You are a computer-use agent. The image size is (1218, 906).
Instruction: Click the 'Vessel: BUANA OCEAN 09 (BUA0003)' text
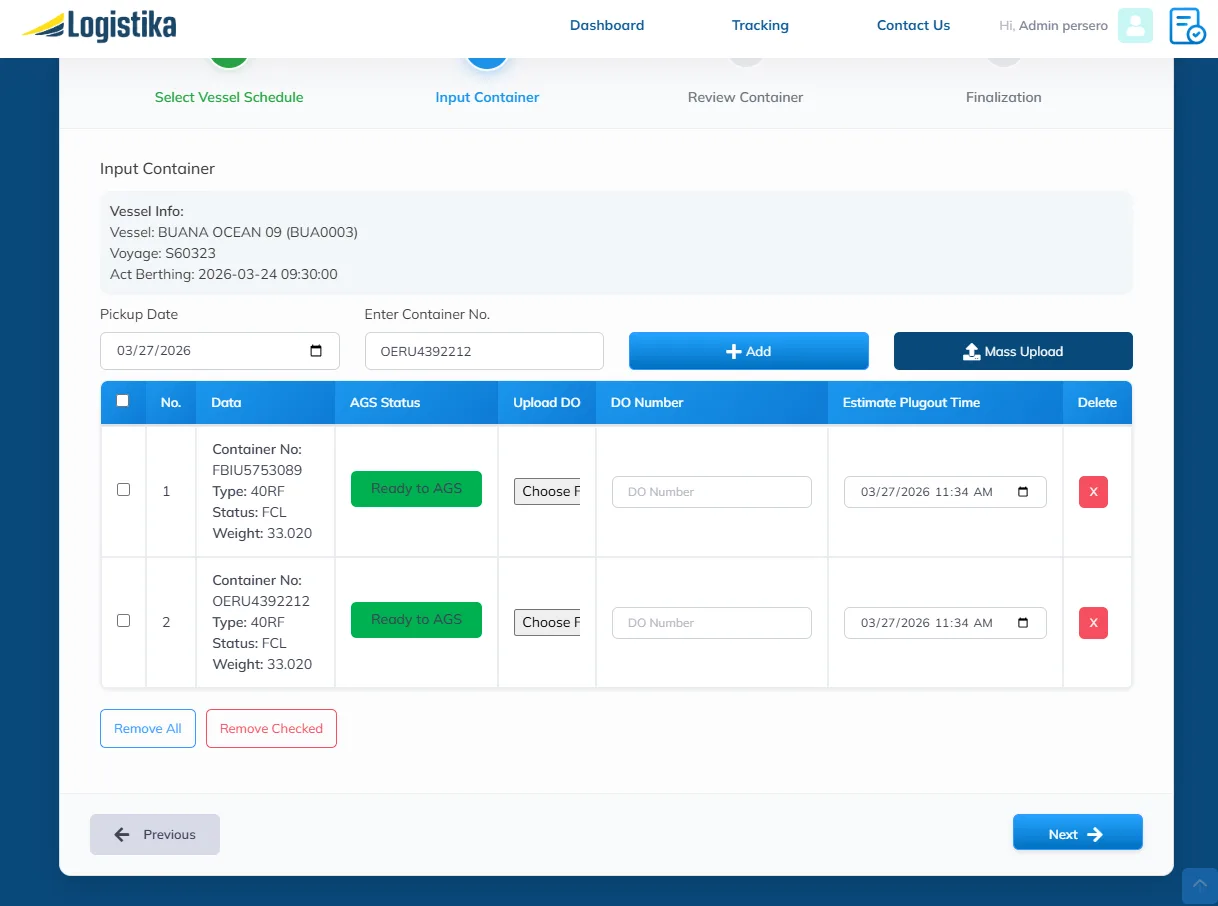point(234,232)
